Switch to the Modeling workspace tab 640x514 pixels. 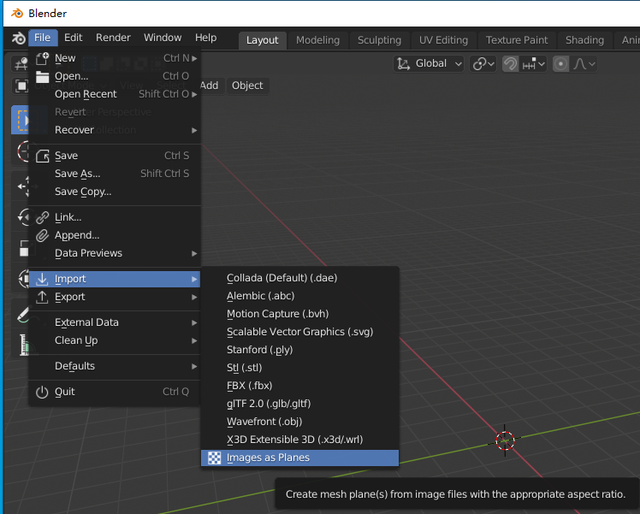pos(318,40)
